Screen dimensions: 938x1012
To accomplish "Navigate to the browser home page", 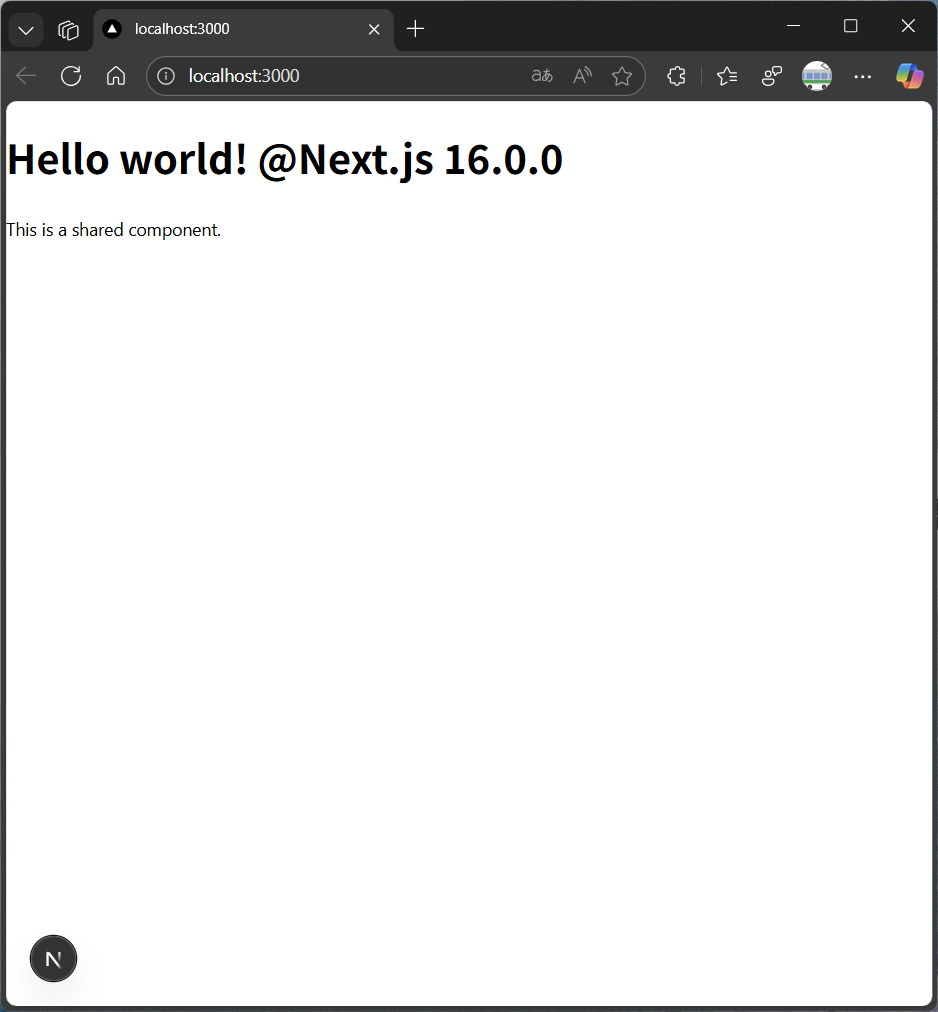I will pos(116,76).
